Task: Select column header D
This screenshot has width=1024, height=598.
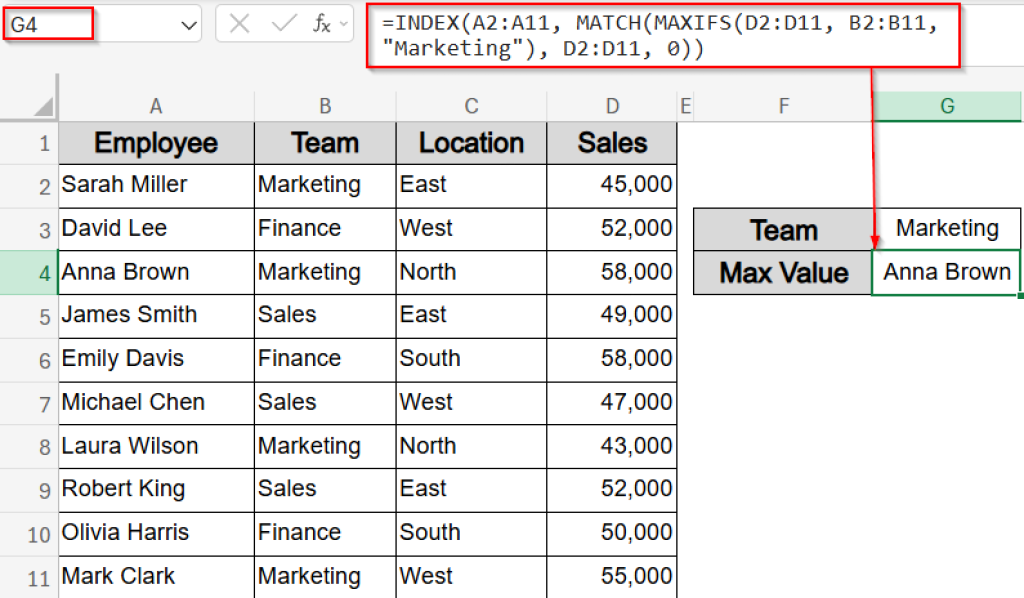Action: pyautogui.click(x=611, y=103)
